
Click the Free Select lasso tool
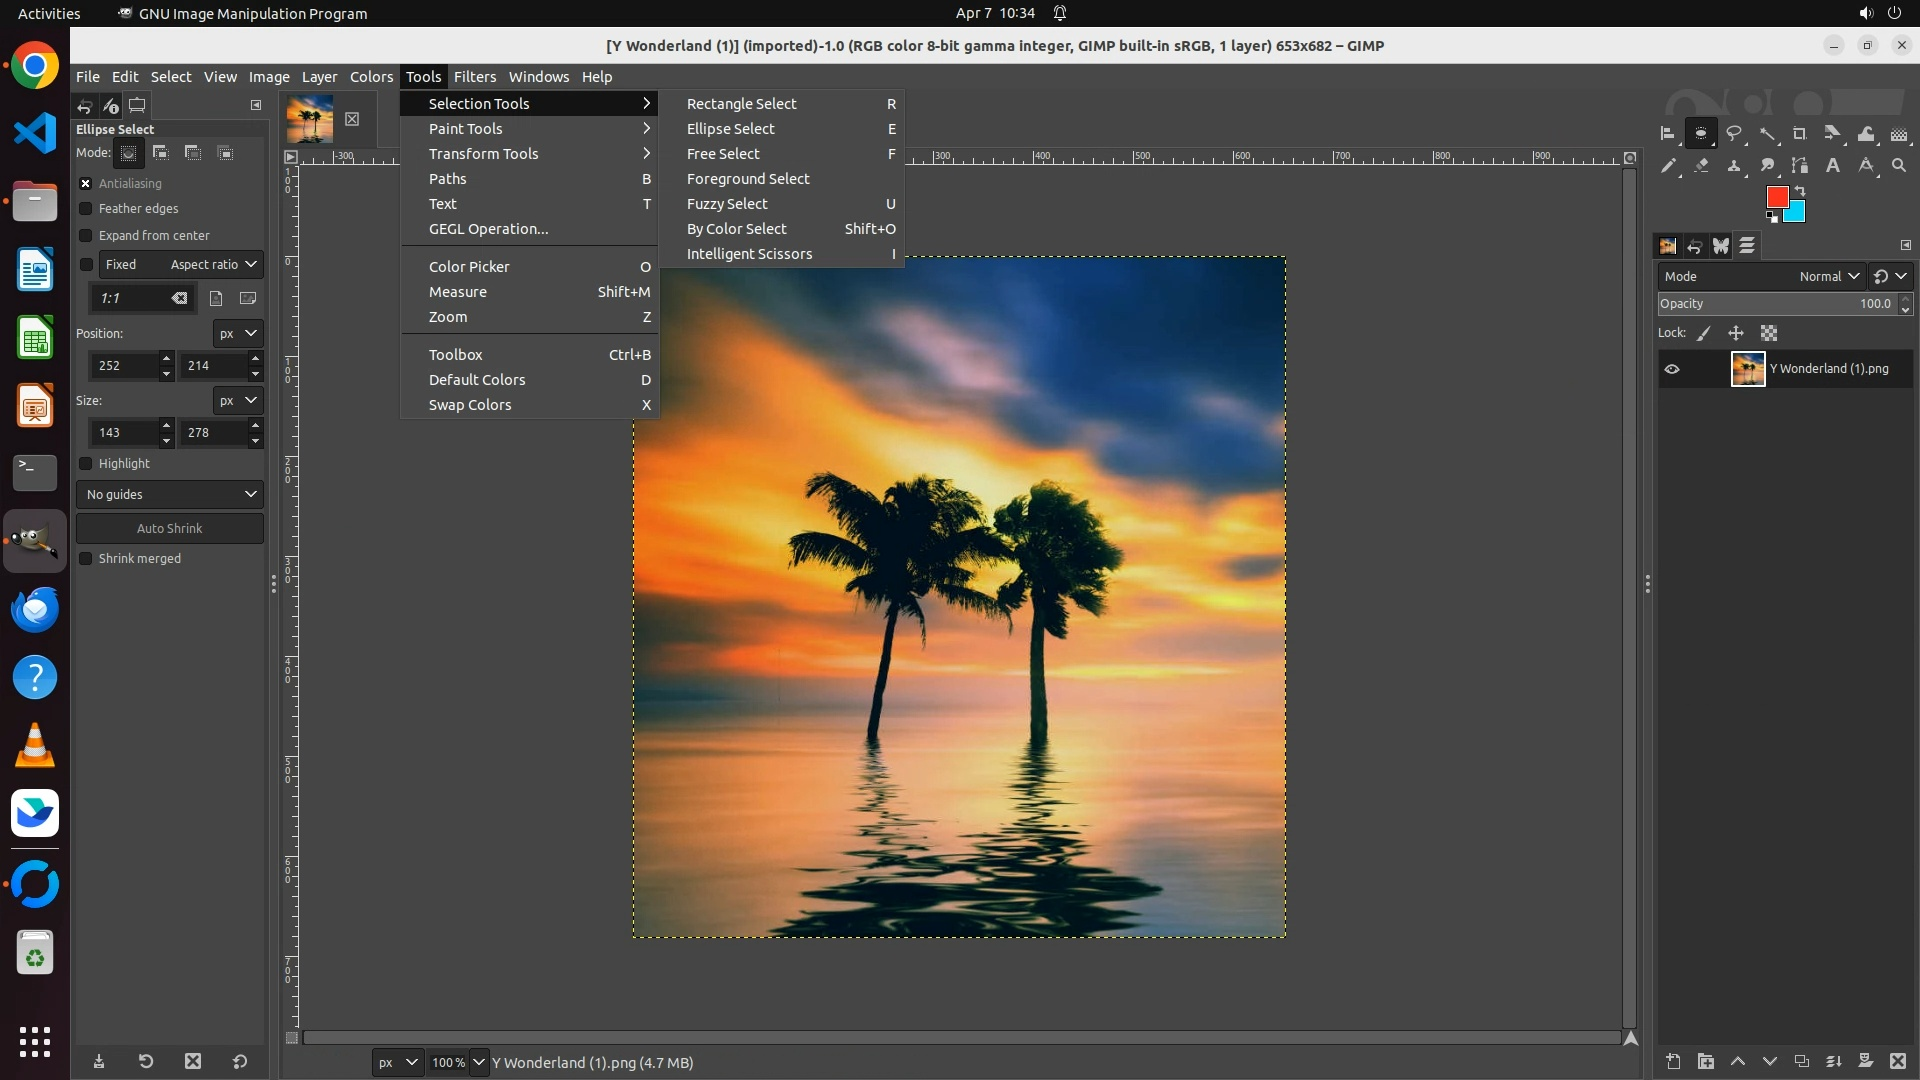tap(1734, 134)
